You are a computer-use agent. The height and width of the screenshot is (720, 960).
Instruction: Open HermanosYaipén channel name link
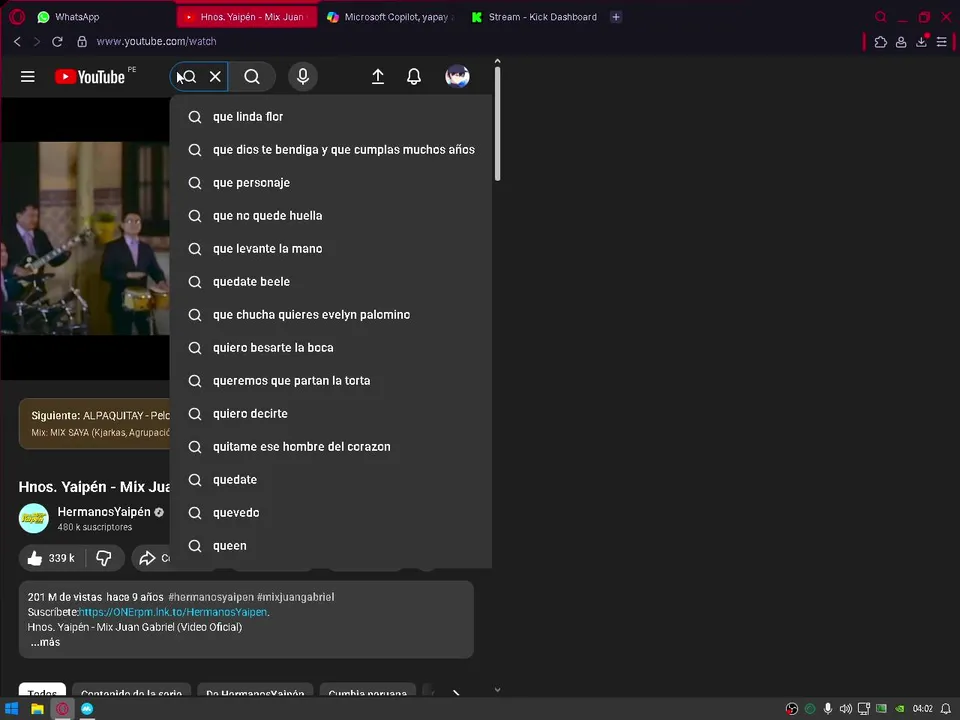tap(104, 512)
